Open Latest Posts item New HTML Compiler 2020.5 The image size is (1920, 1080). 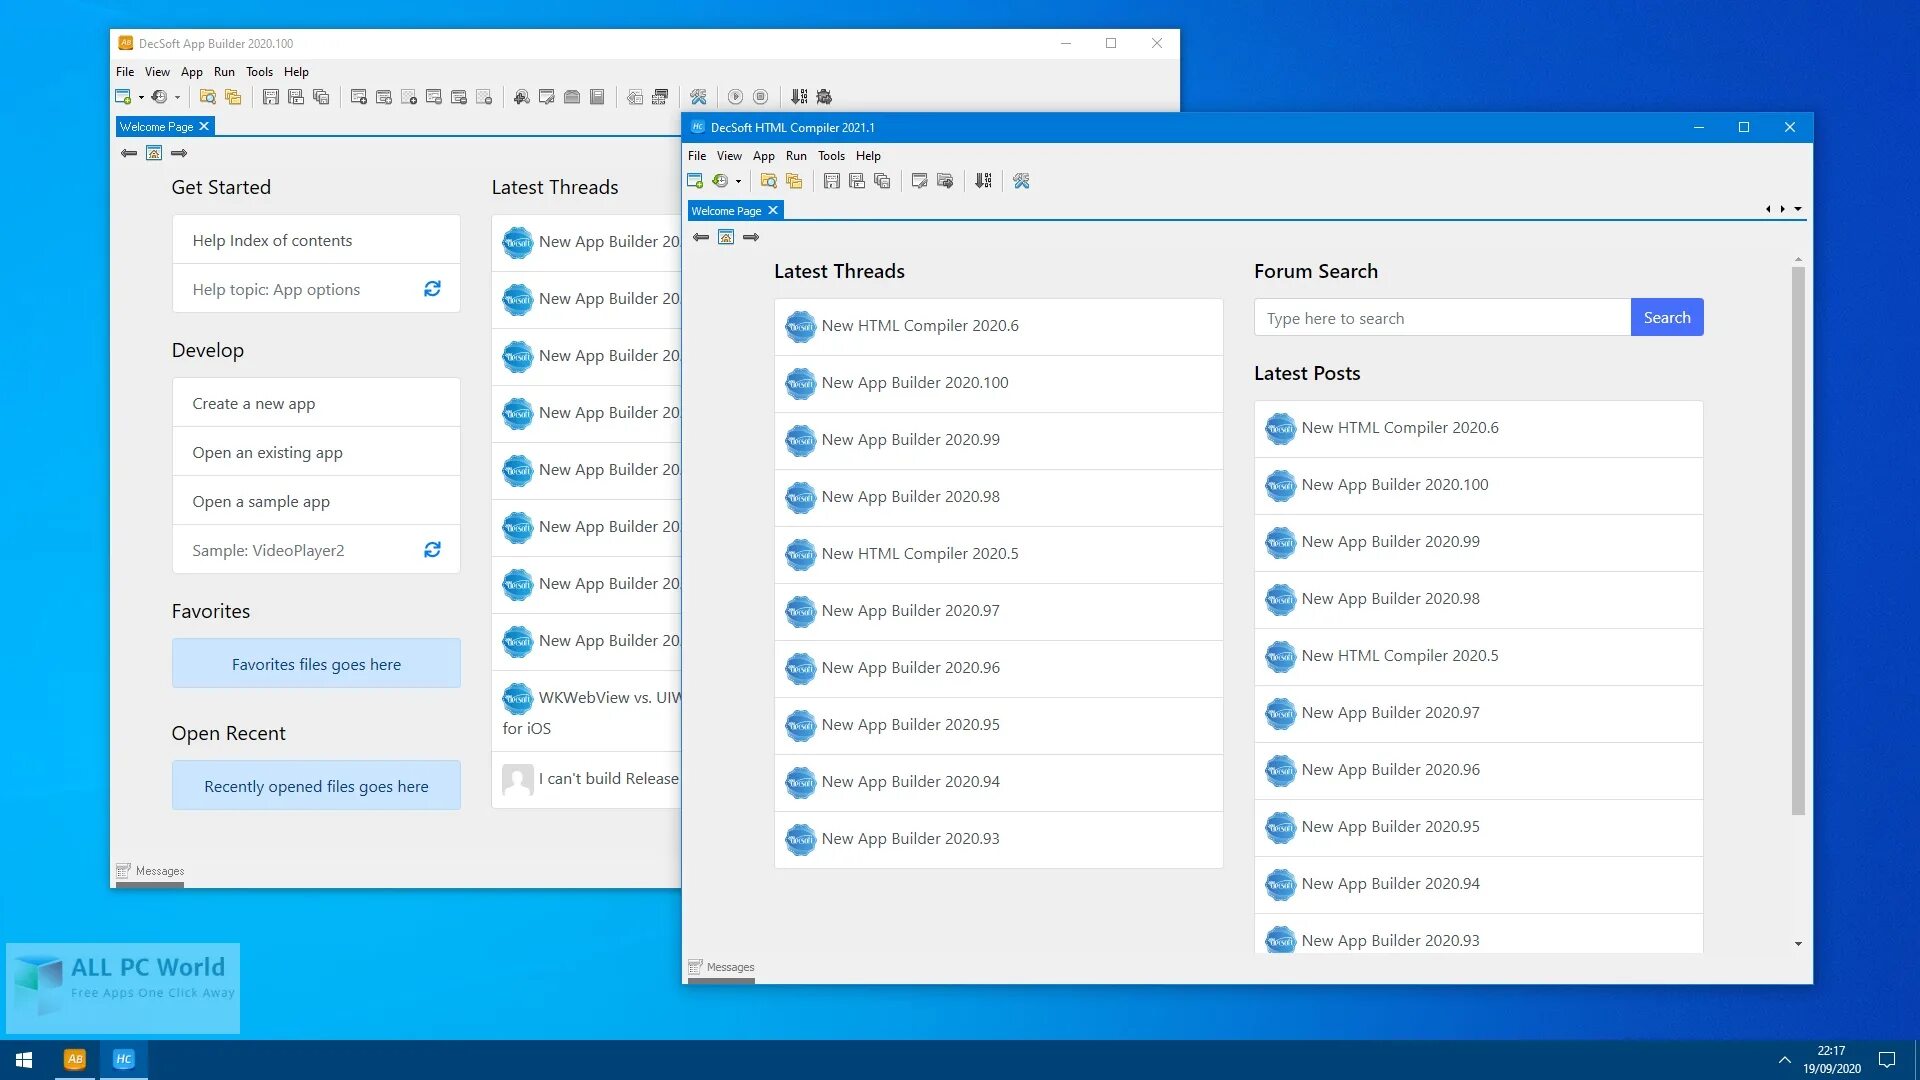[x=1478, y=656]
